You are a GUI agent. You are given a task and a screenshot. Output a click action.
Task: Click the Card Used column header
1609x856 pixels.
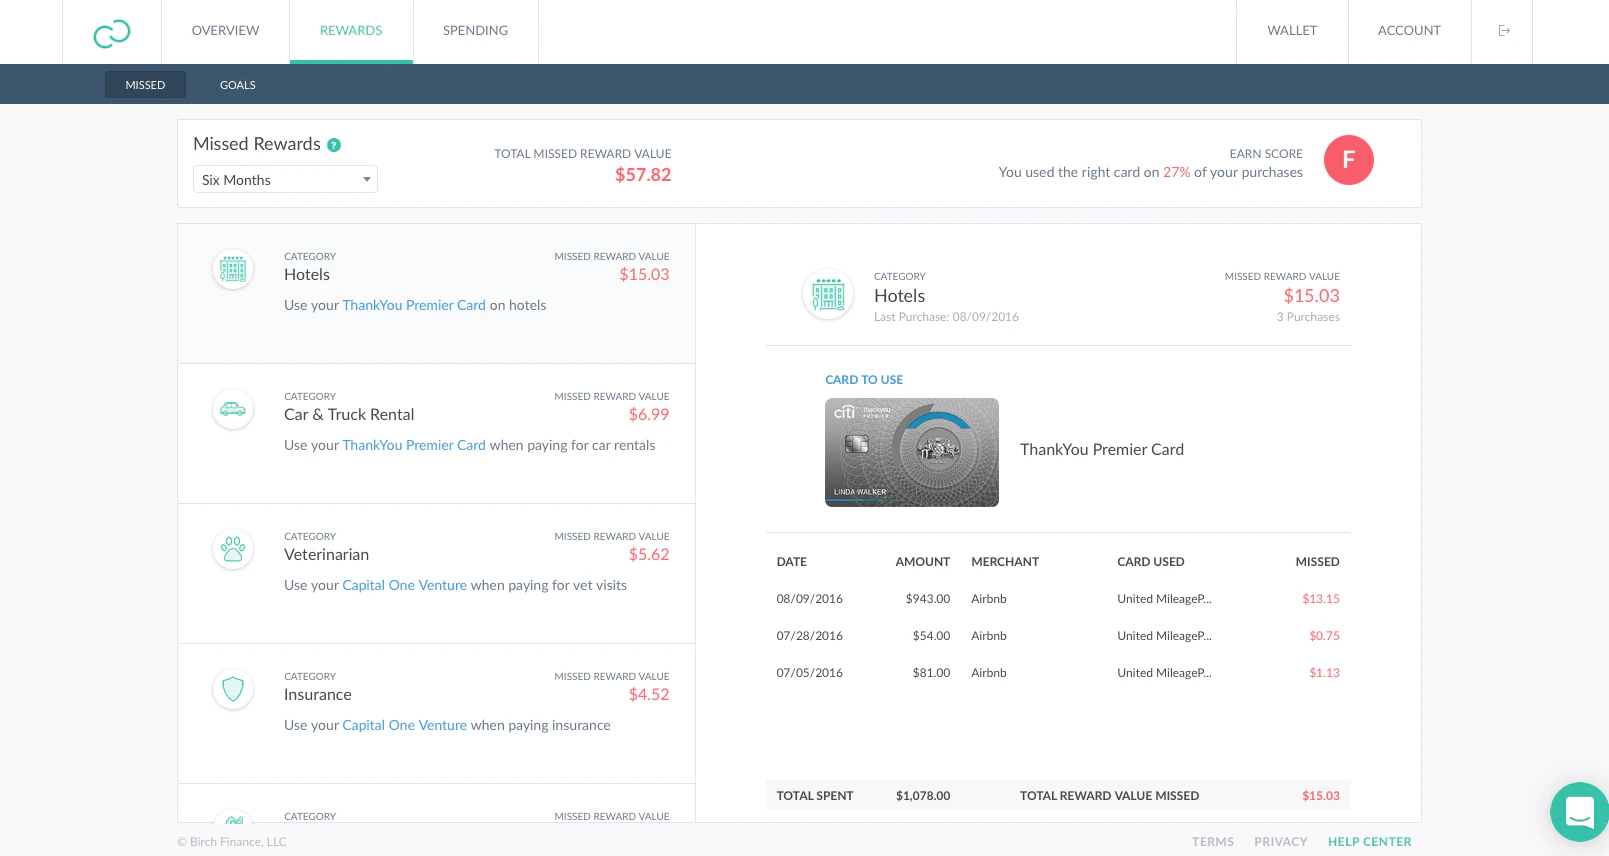click(1150, 562)
